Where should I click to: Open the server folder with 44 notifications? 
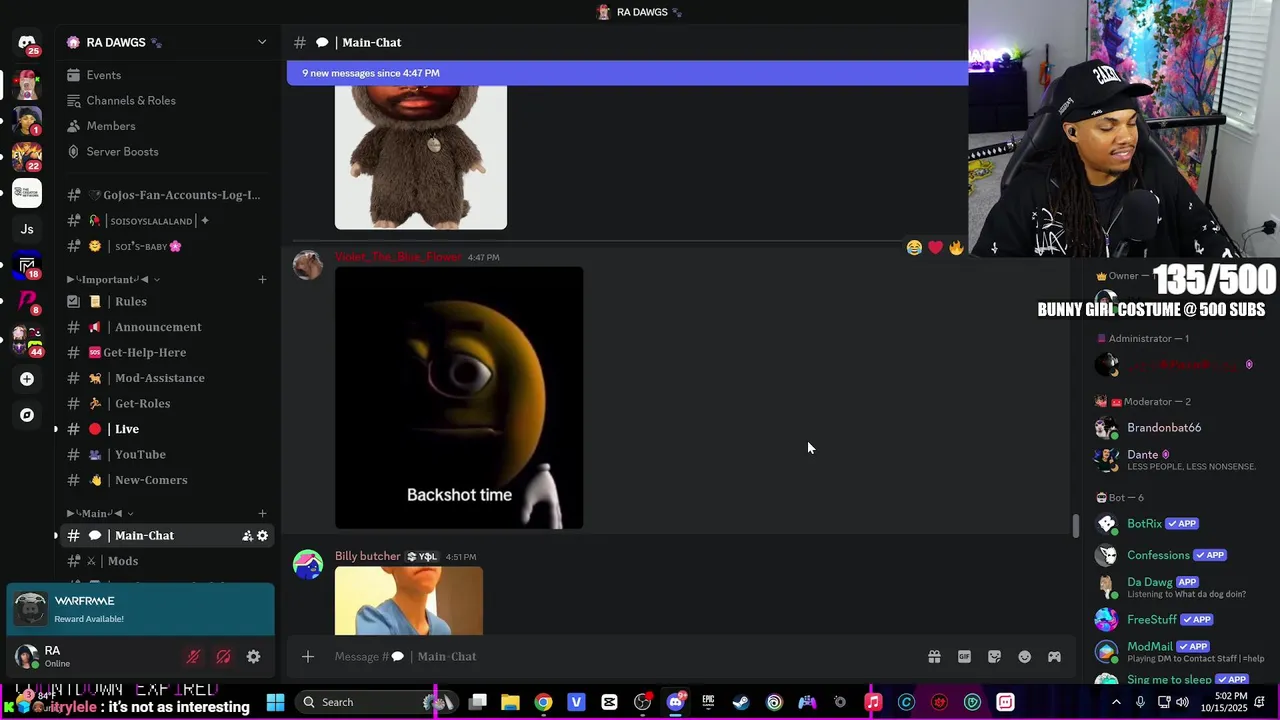click(x=27, y=340)
